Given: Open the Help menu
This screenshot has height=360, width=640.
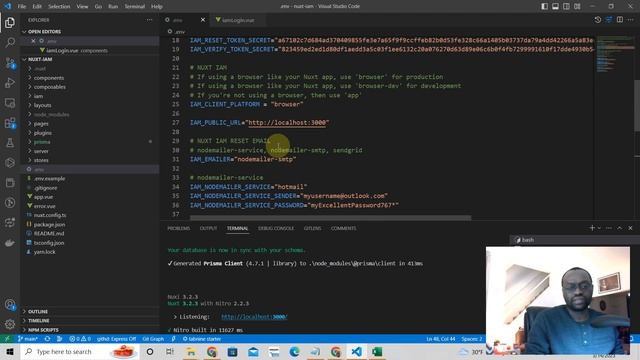Looking at the screenshot, I should click(157, 6).
